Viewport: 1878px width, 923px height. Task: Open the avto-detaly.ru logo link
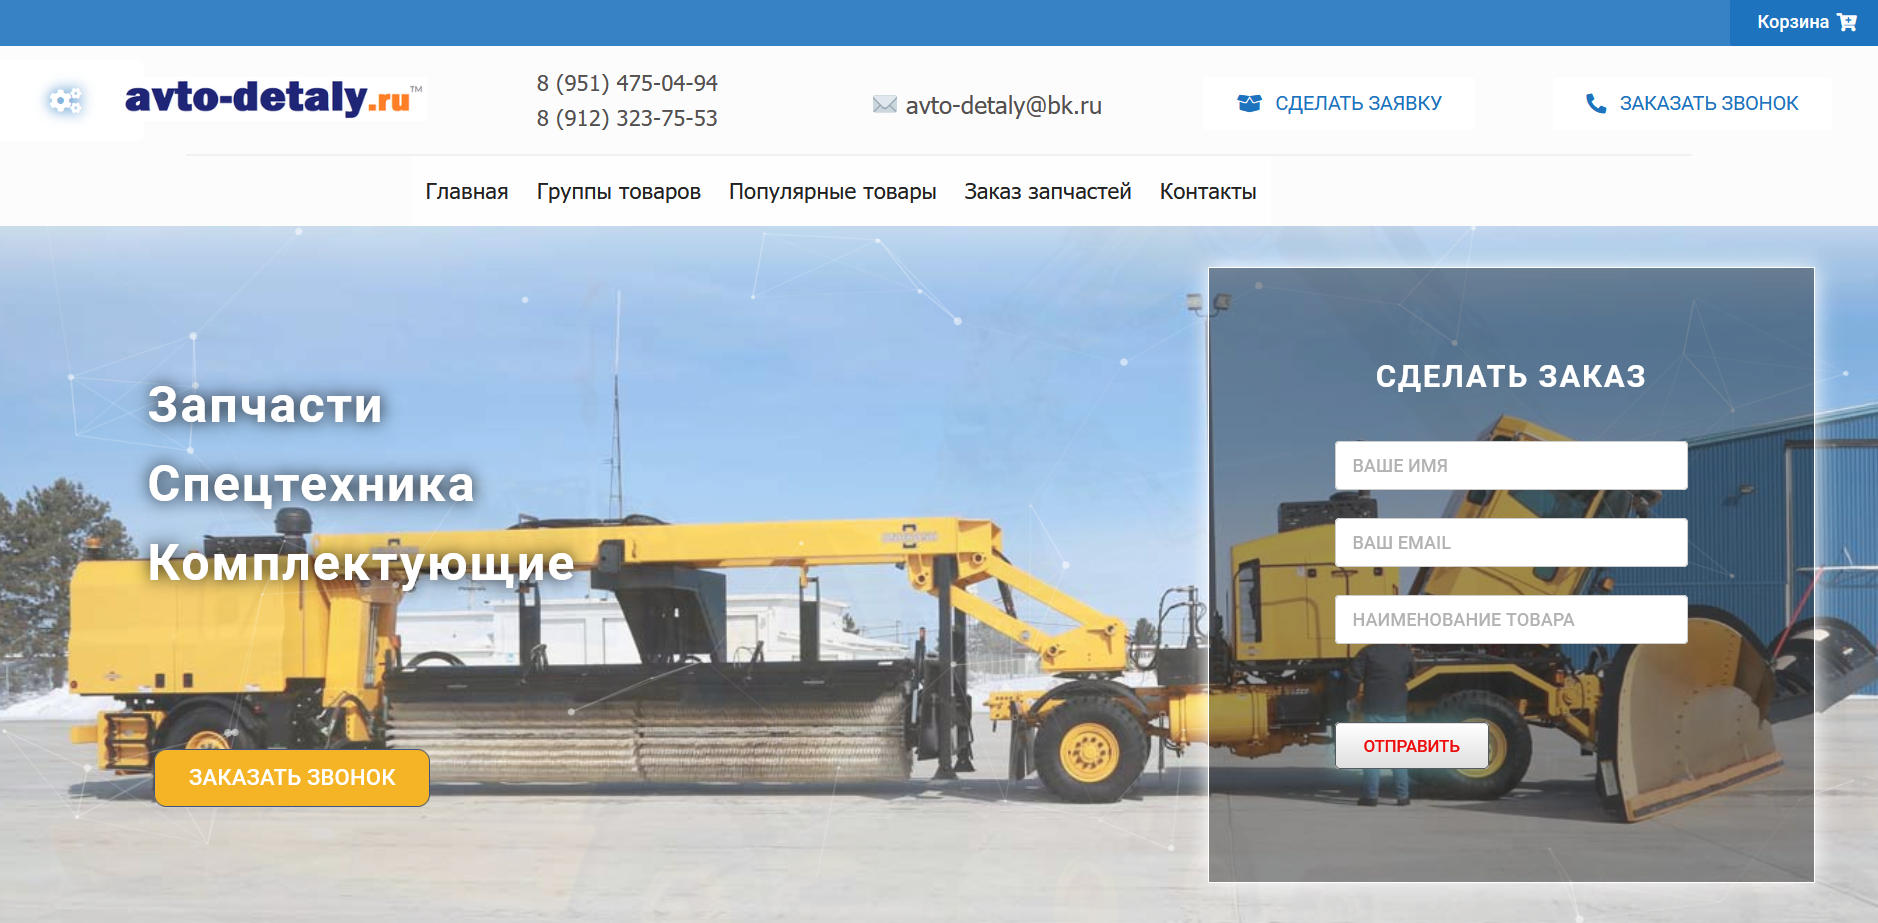[273, 98]
